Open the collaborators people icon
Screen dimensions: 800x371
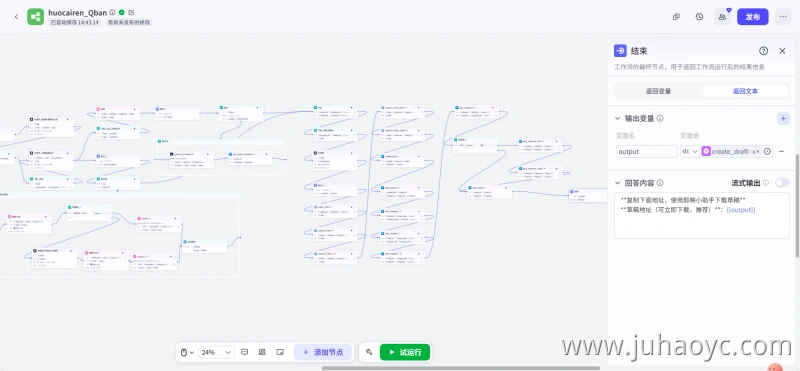[722, 17]
